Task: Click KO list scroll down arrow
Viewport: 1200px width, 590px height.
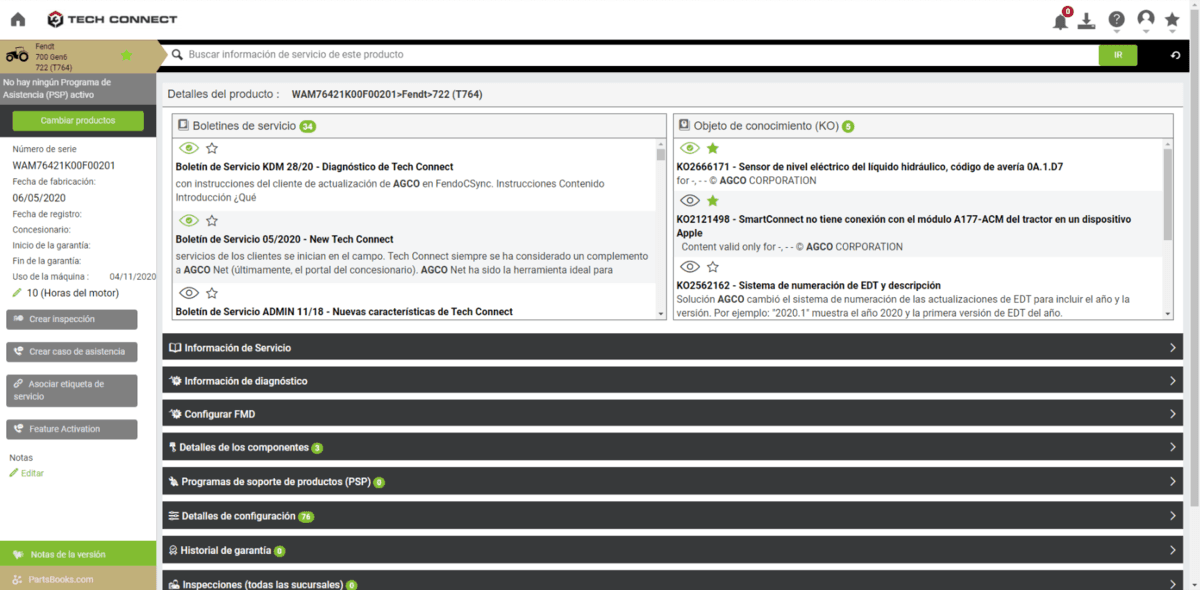Action: (x=1167, y=313)
